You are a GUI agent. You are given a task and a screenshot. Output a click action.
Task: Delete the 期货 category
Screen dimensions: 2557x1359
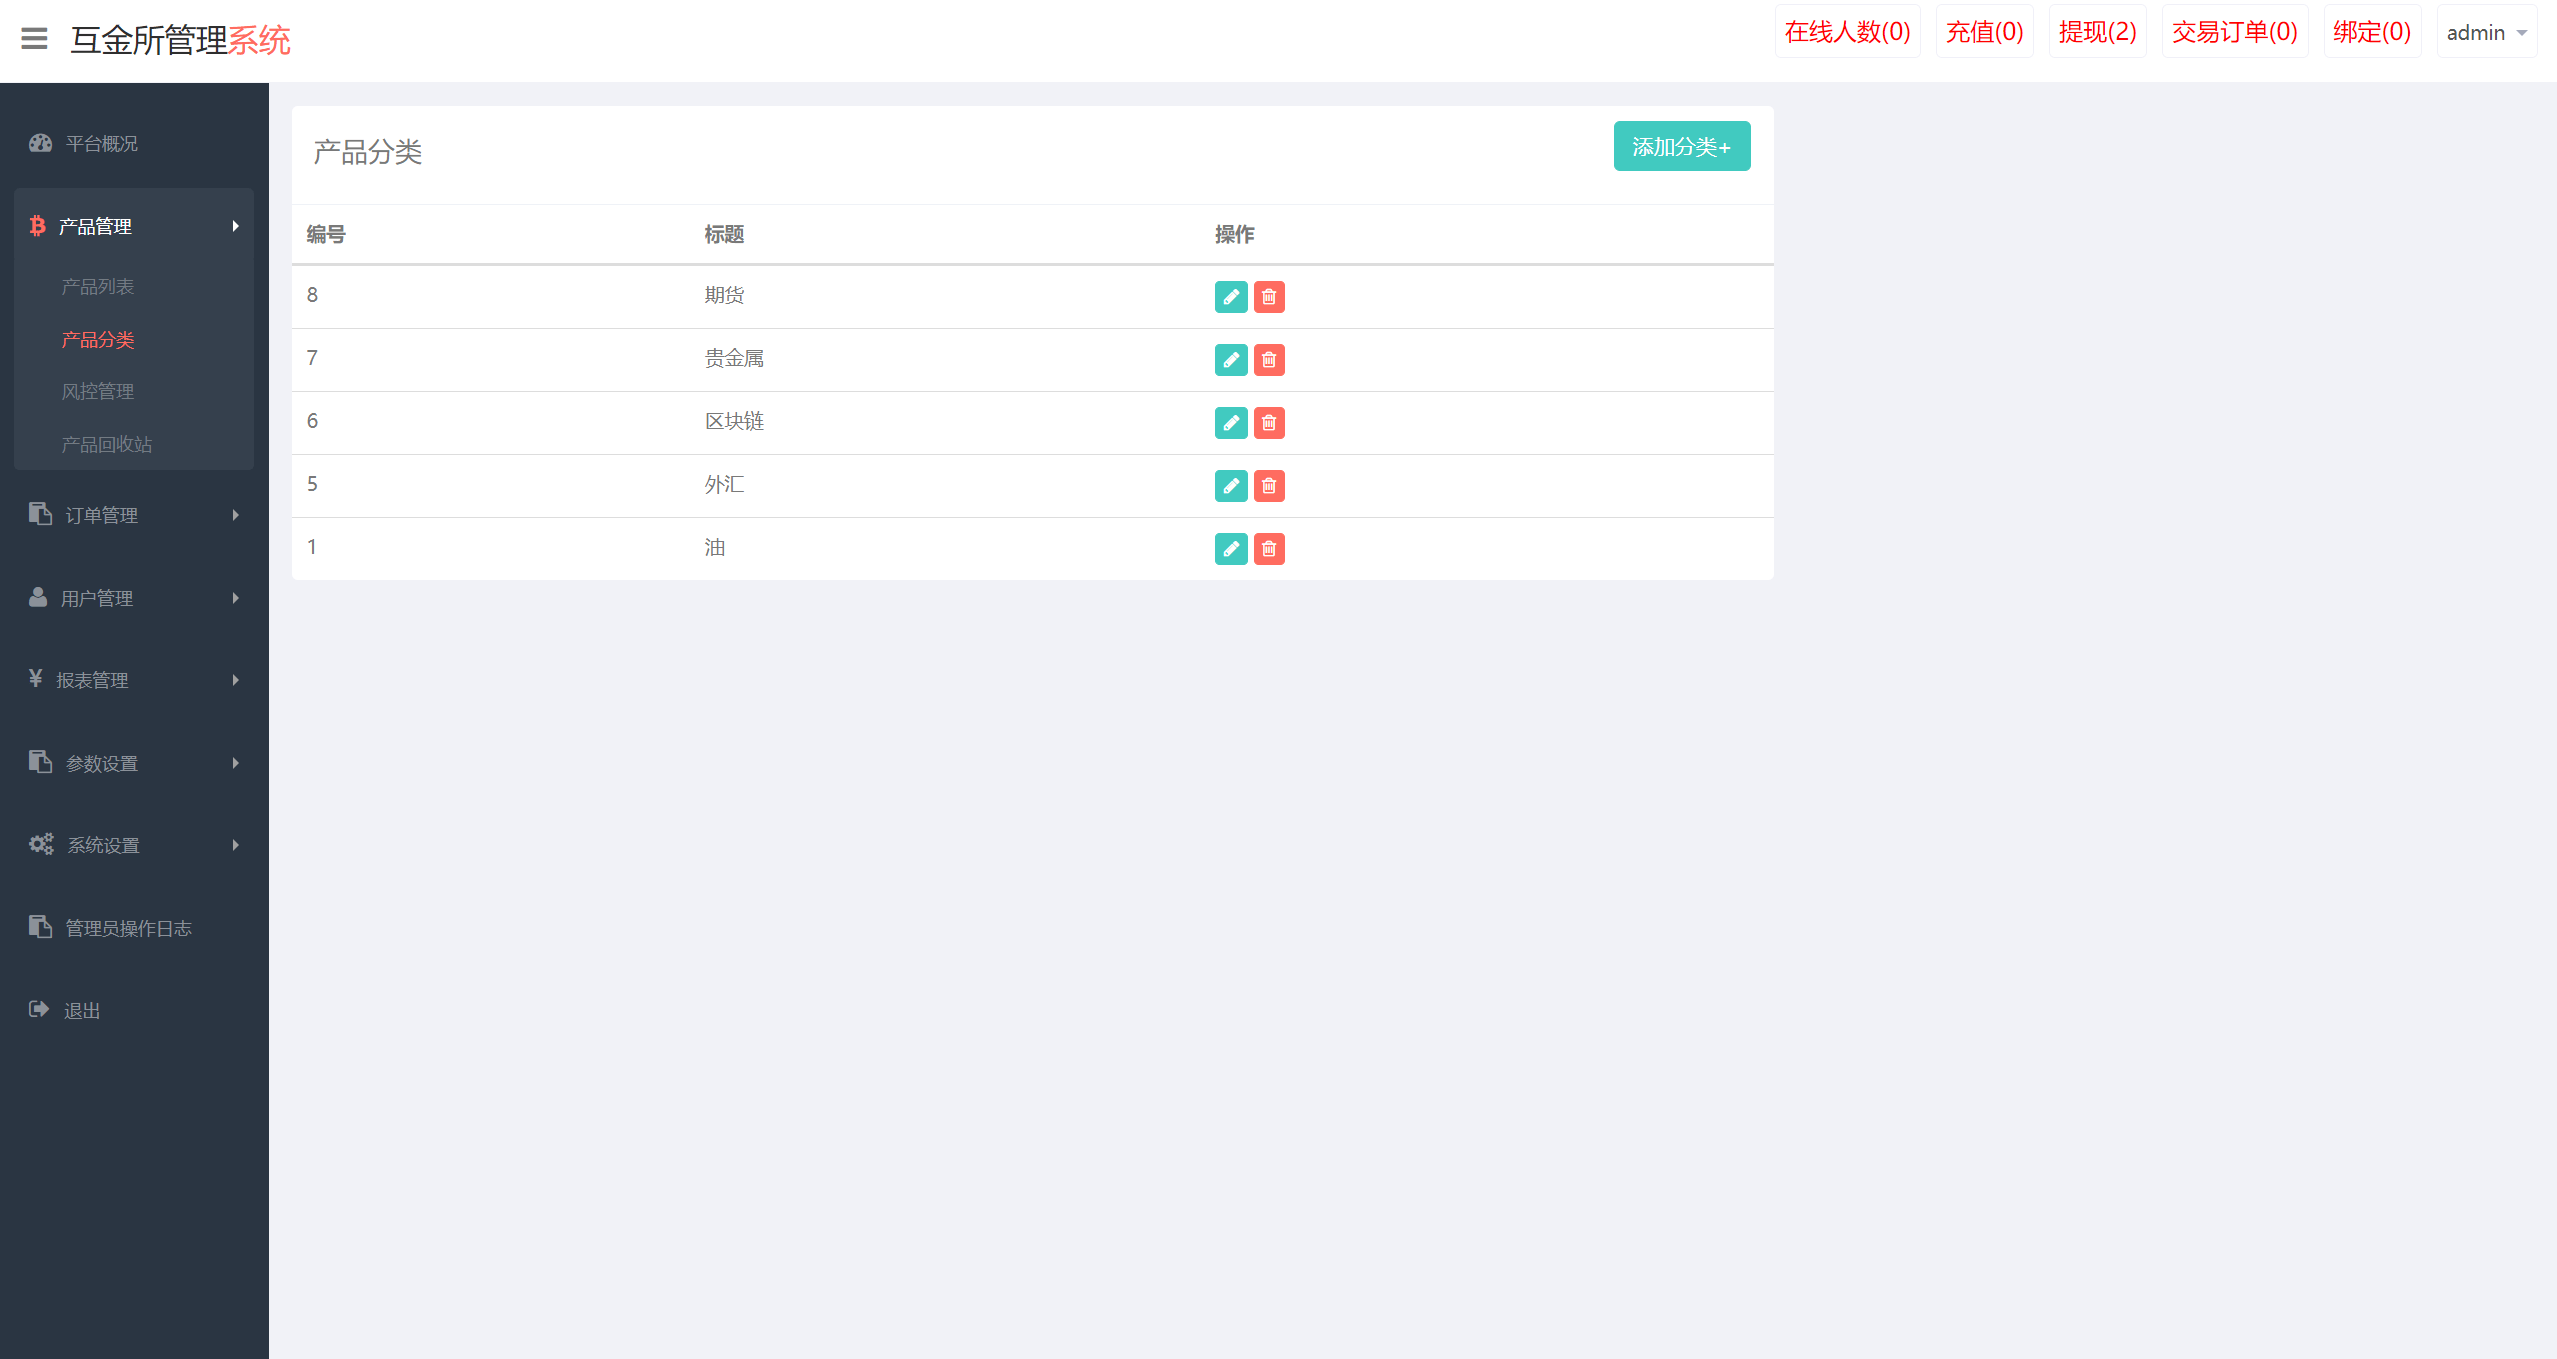pyautogui.click(x=1268, y=297)
